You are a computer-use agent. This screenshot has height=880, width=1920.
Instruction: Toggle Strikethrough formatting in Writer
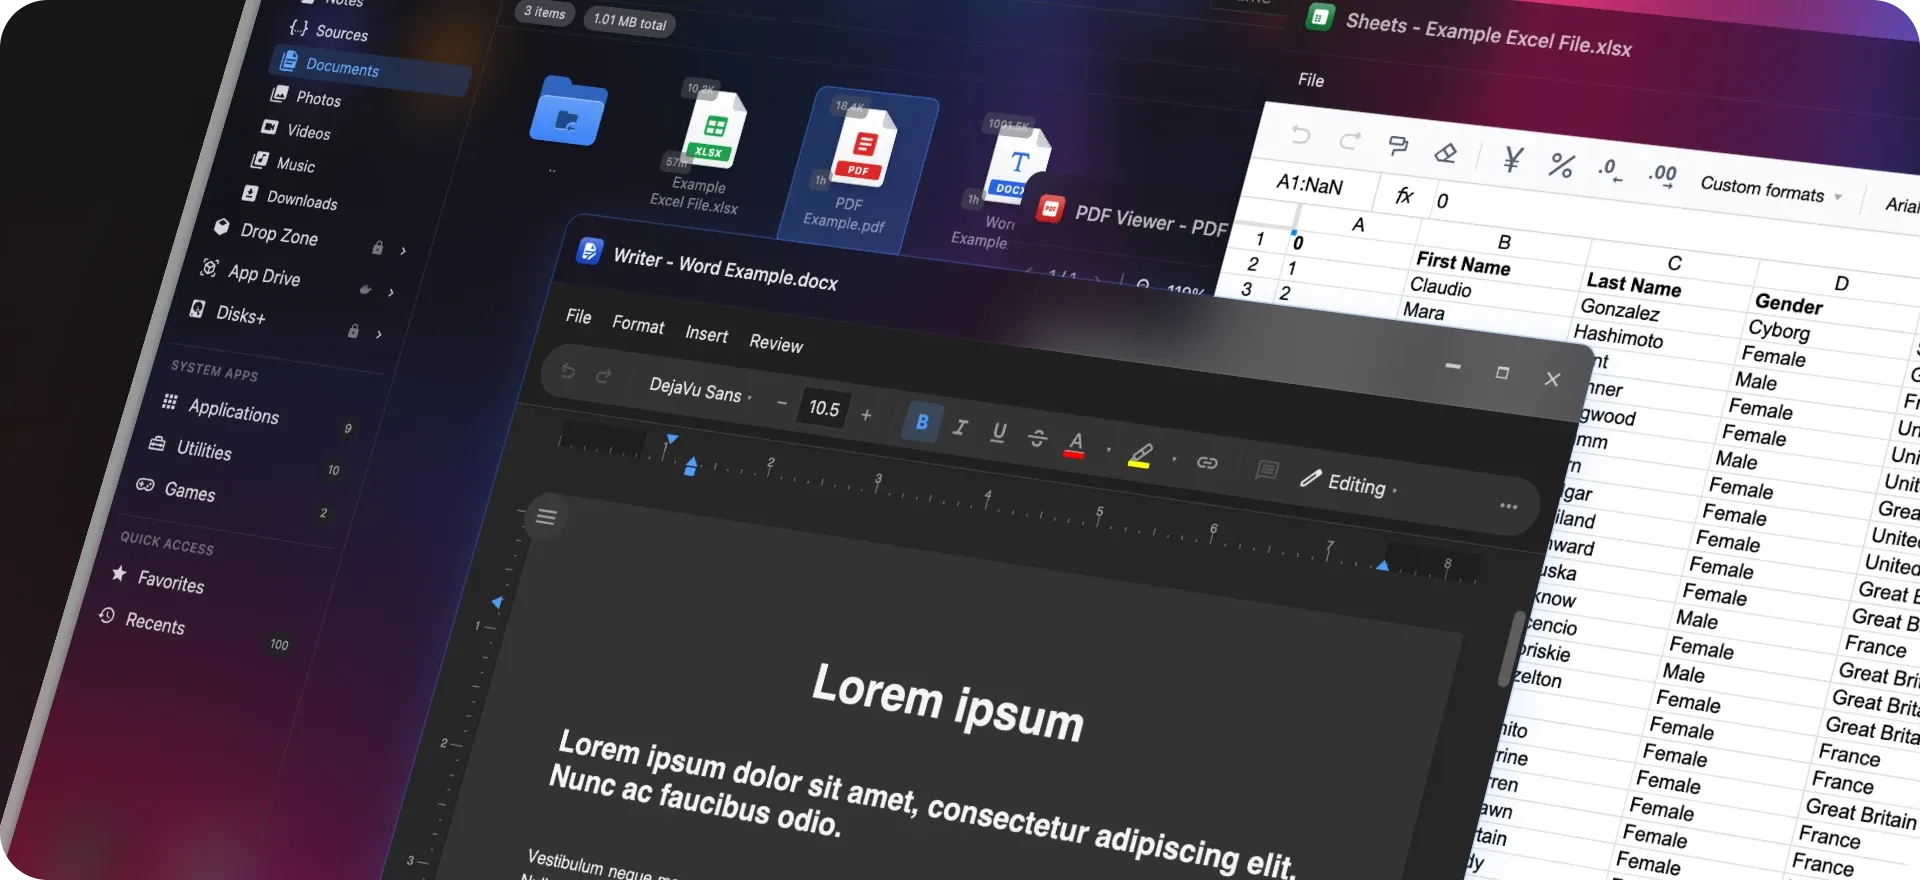1037,437
